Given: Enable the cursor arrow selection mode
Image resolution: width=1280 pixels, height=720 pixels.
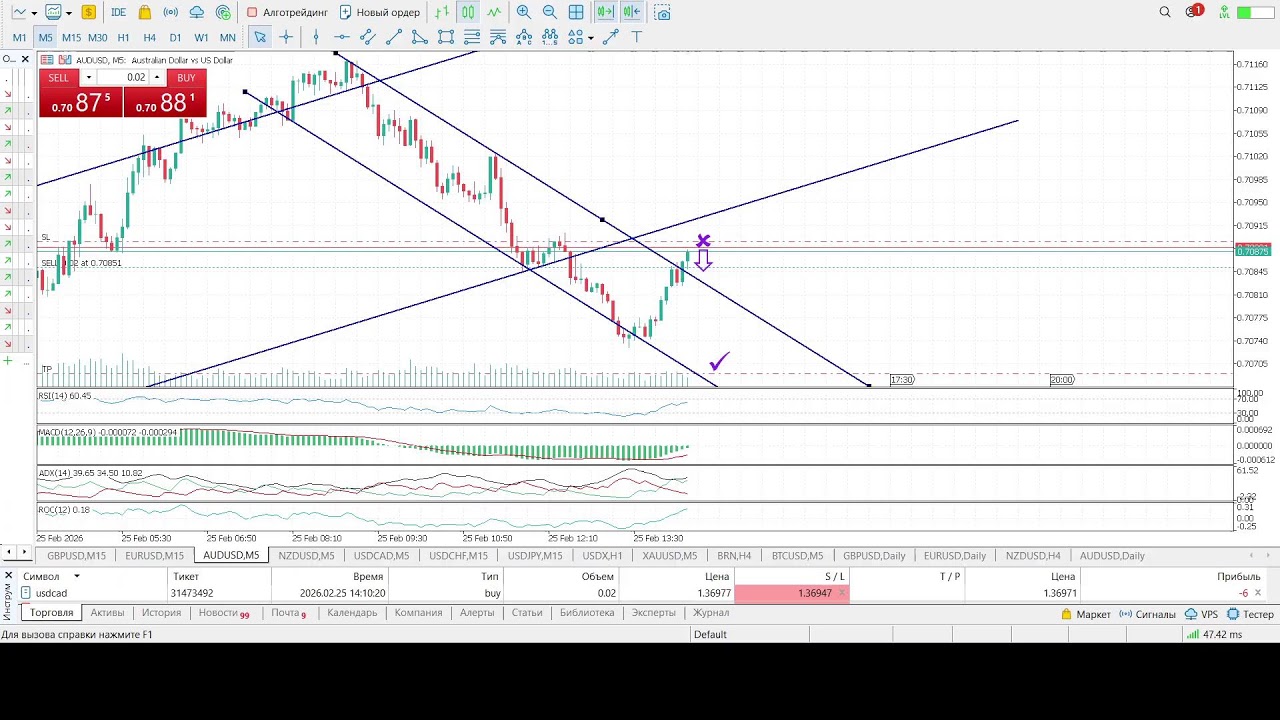Looking at the screenshot, I should click(x=260, y=37).
